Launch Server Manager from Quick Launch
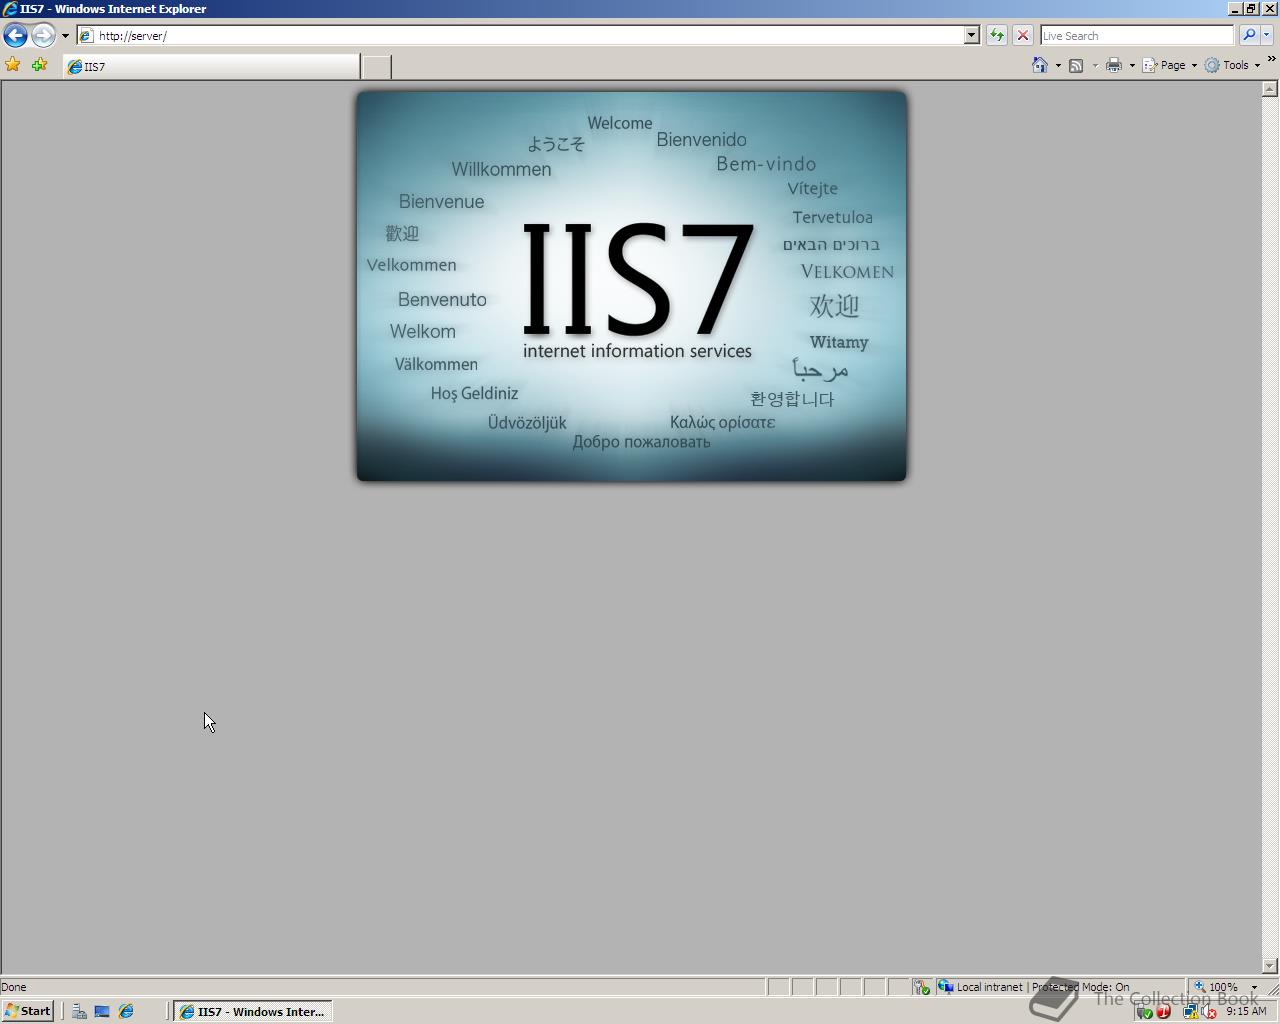 [79, 1011]
